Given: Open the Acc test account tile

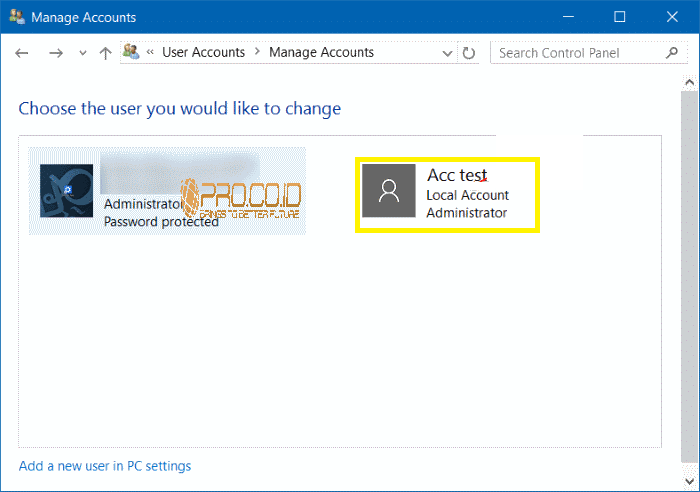Looking at the screenshot, I should (x=447, y=195).
